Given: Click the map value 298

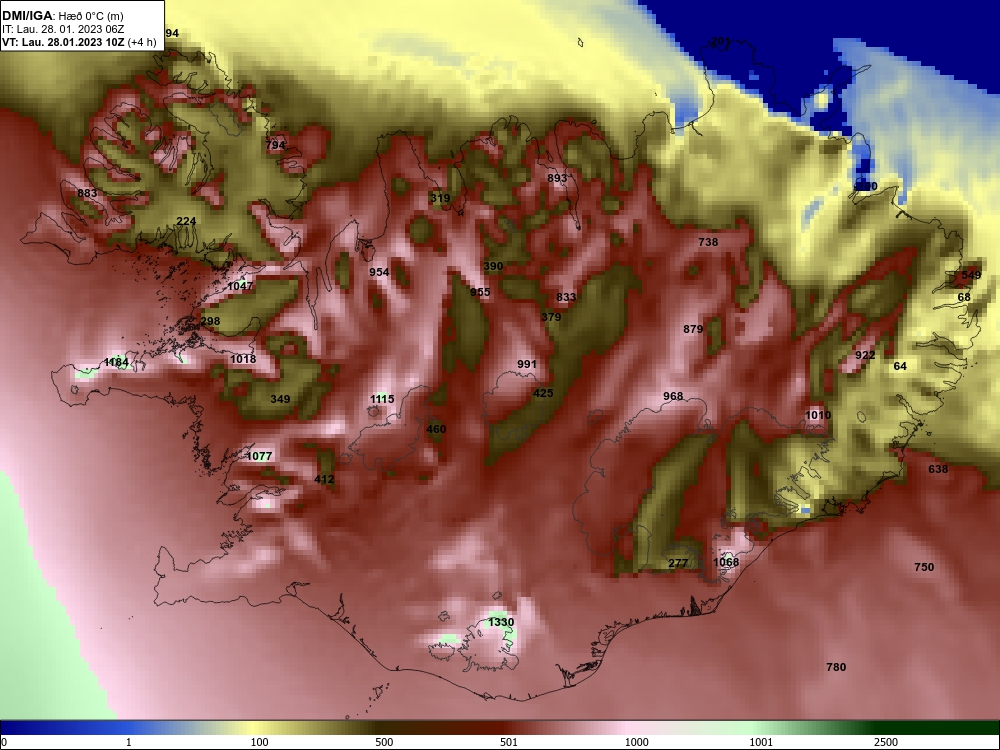Looking at the screenshot, I should [210, 321].
